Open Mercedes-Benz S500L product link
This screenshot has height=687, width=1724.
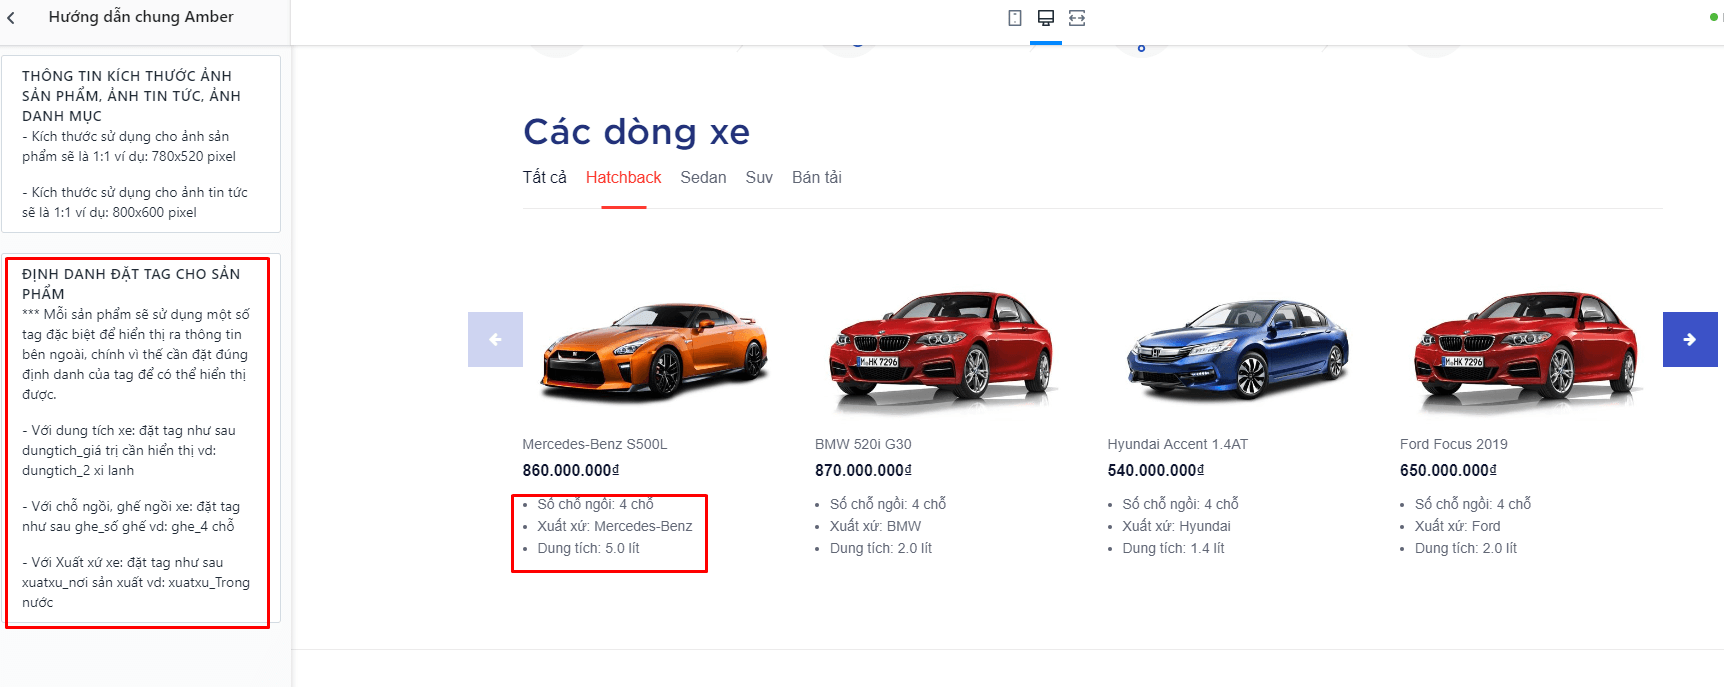pos(594,444)
